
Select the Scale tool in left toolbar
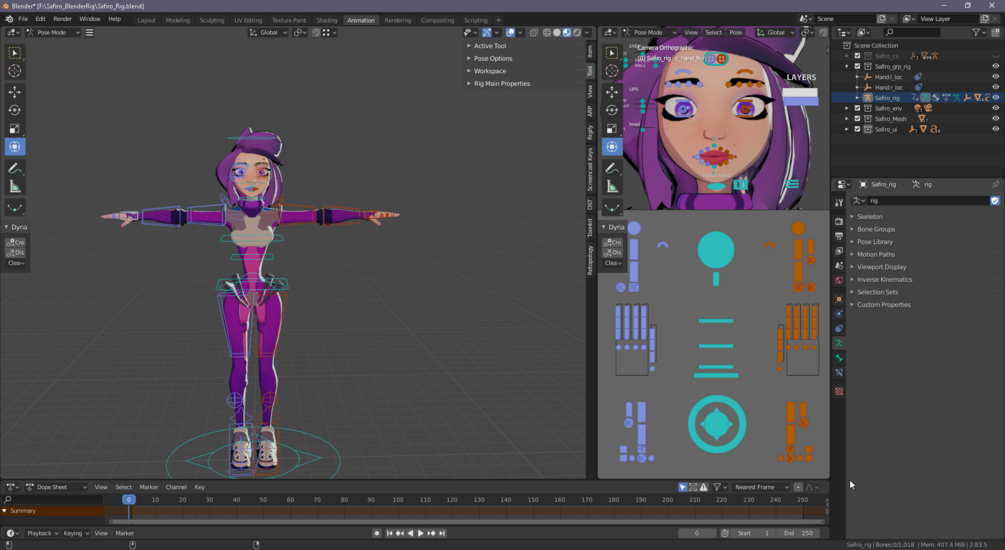(x=14, y=129)
